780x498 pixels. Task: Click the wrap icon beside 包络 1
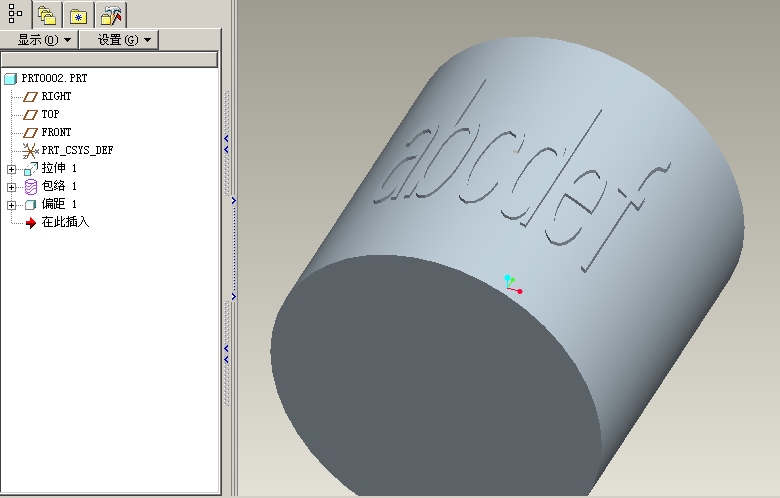(31, 187)
